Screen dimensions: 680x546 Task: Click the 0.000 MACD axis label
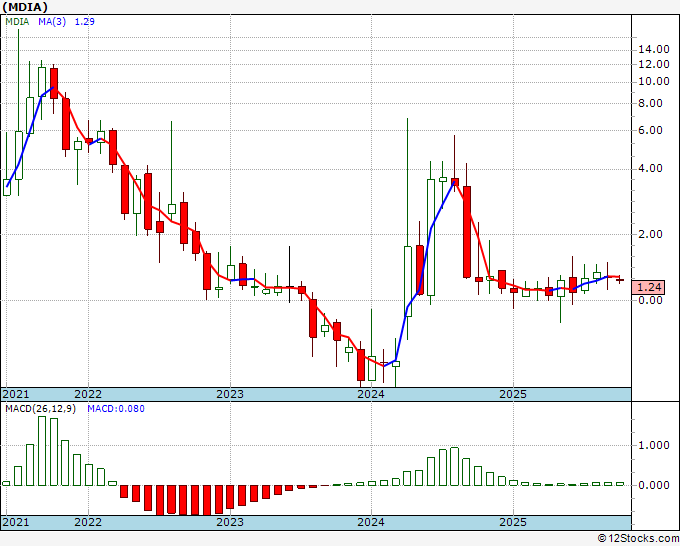click(654, 485)
